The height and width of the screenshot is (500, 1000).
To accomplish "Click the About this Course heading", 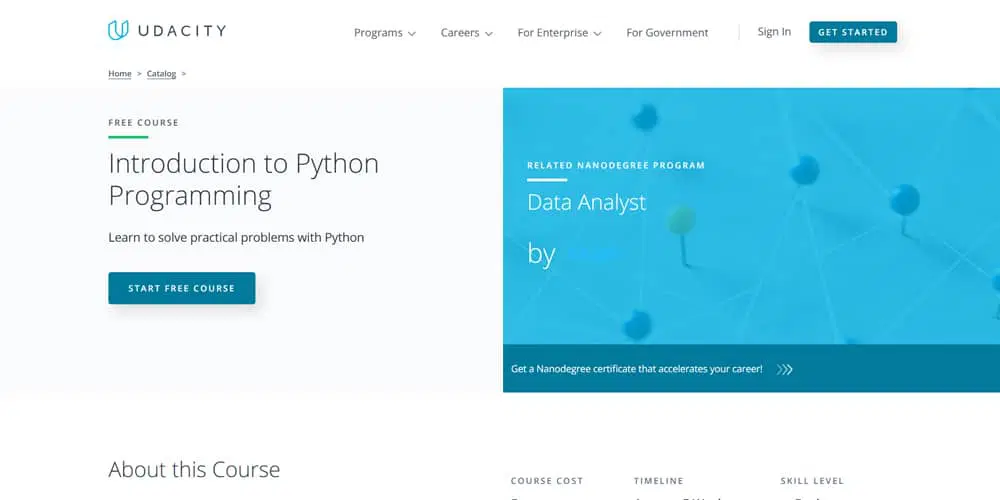I will [195, 469].
